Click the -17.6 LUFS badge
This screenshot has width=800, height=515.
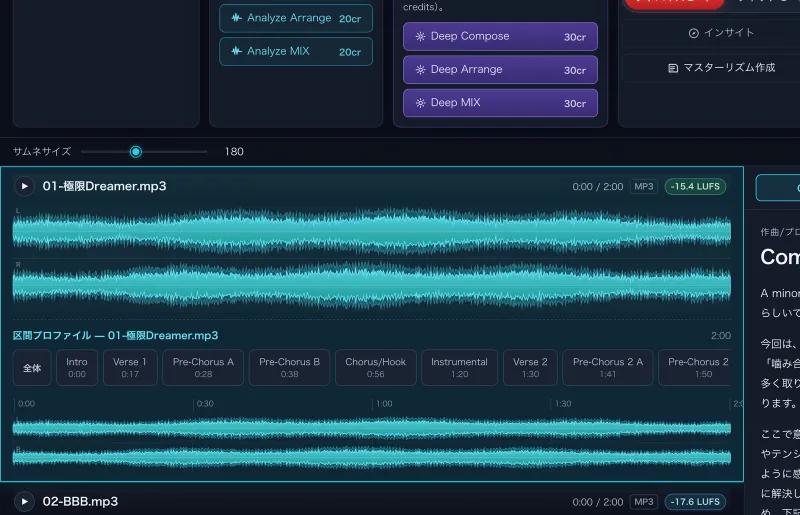coord(695,502)
